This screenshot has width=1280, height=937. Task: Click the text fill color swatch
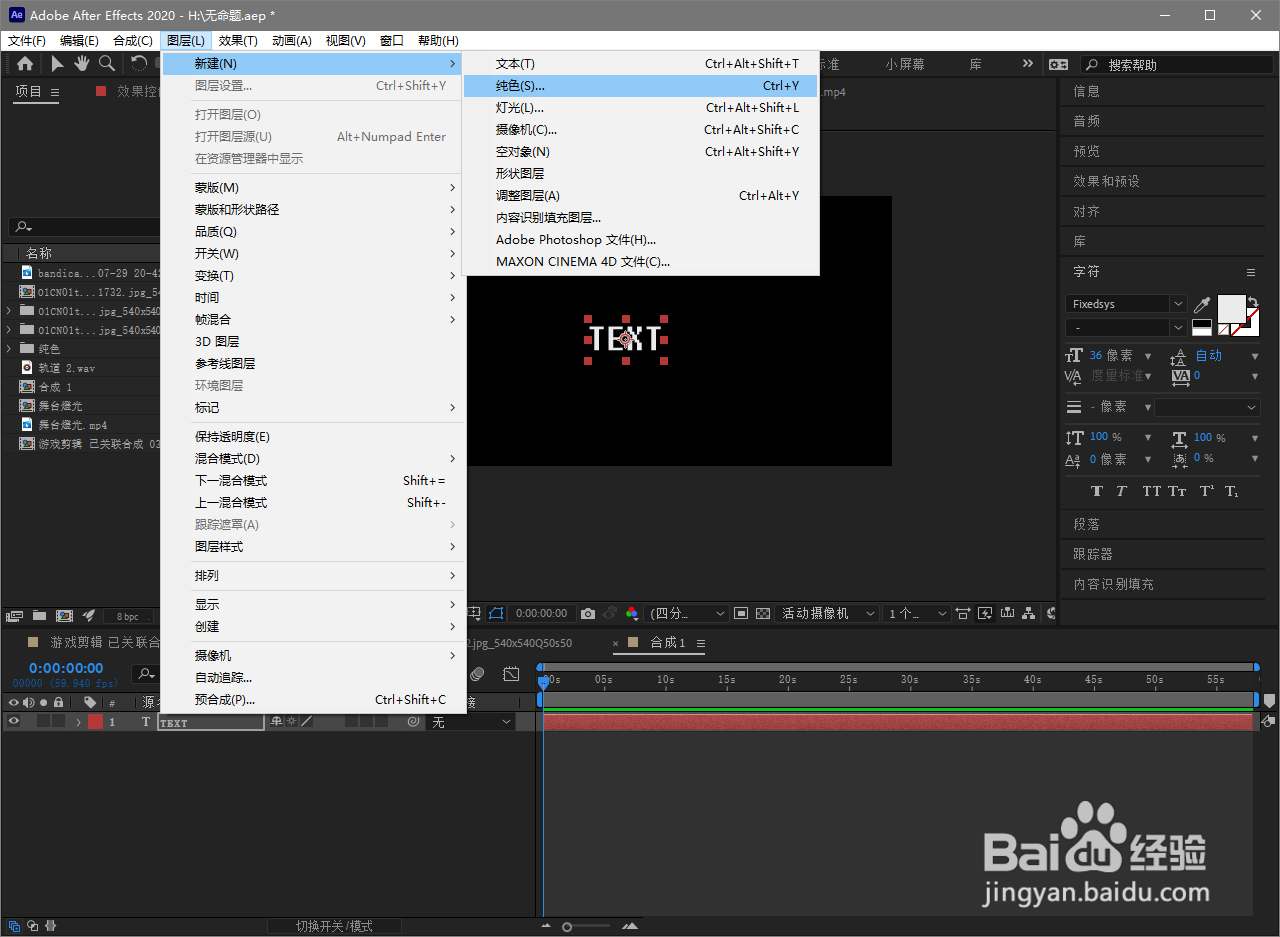(x=1231, y=308)
